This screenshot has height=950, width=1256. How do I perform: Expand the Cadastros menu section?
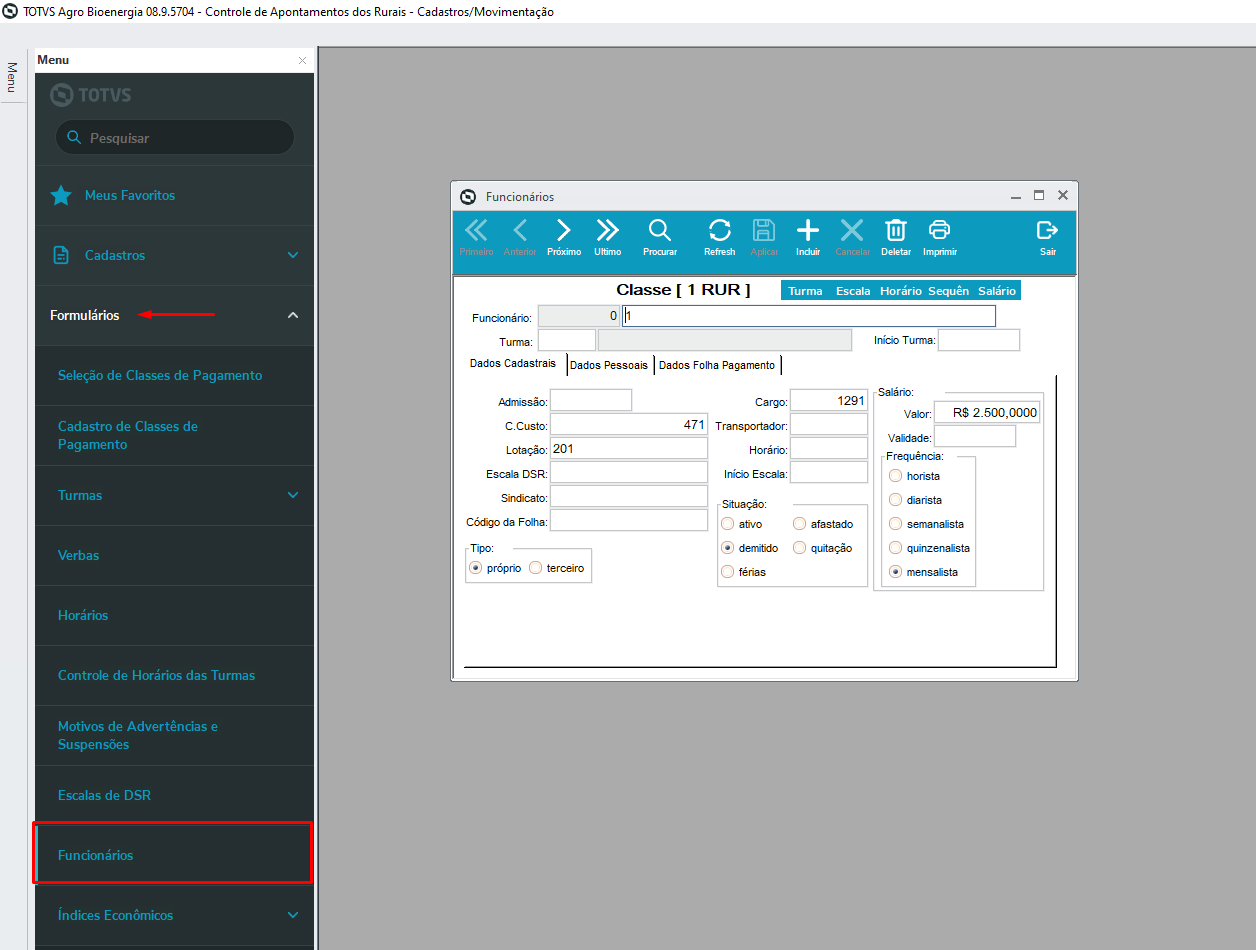(x=293, y=255)
